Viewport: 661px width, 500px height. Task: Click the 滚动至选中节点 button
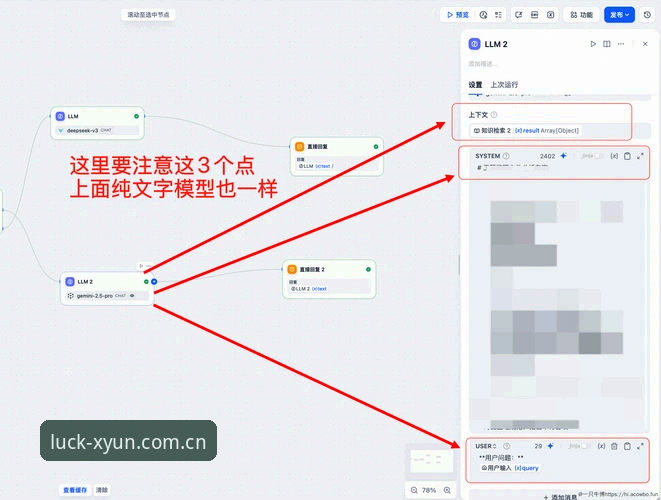[148, 15]
